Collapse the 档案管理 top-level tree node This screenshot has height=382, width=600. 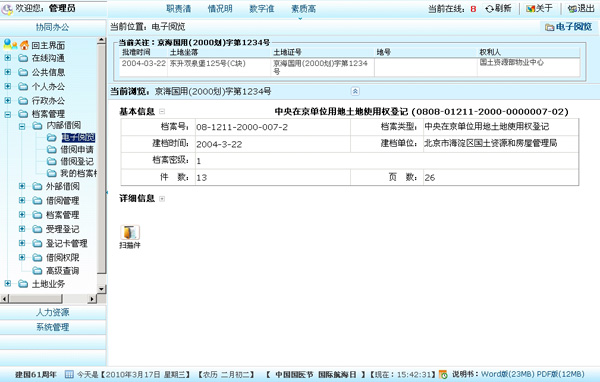point(8,114)
